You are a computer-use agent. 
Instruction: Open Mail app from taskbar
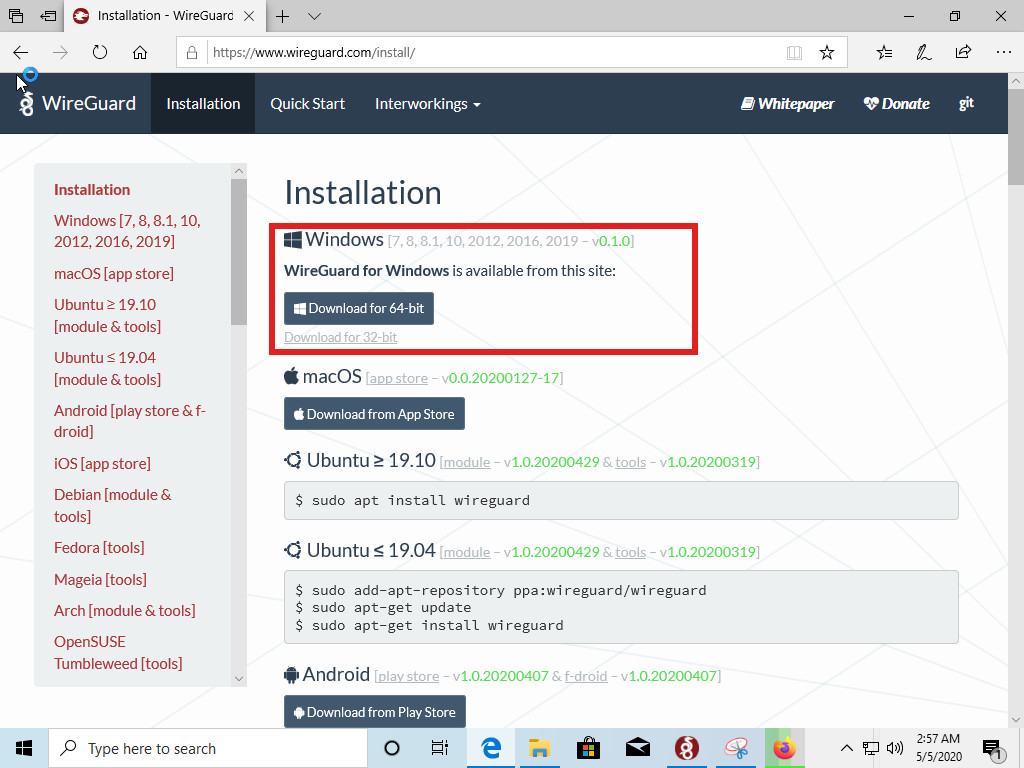(x=637, y=748)
